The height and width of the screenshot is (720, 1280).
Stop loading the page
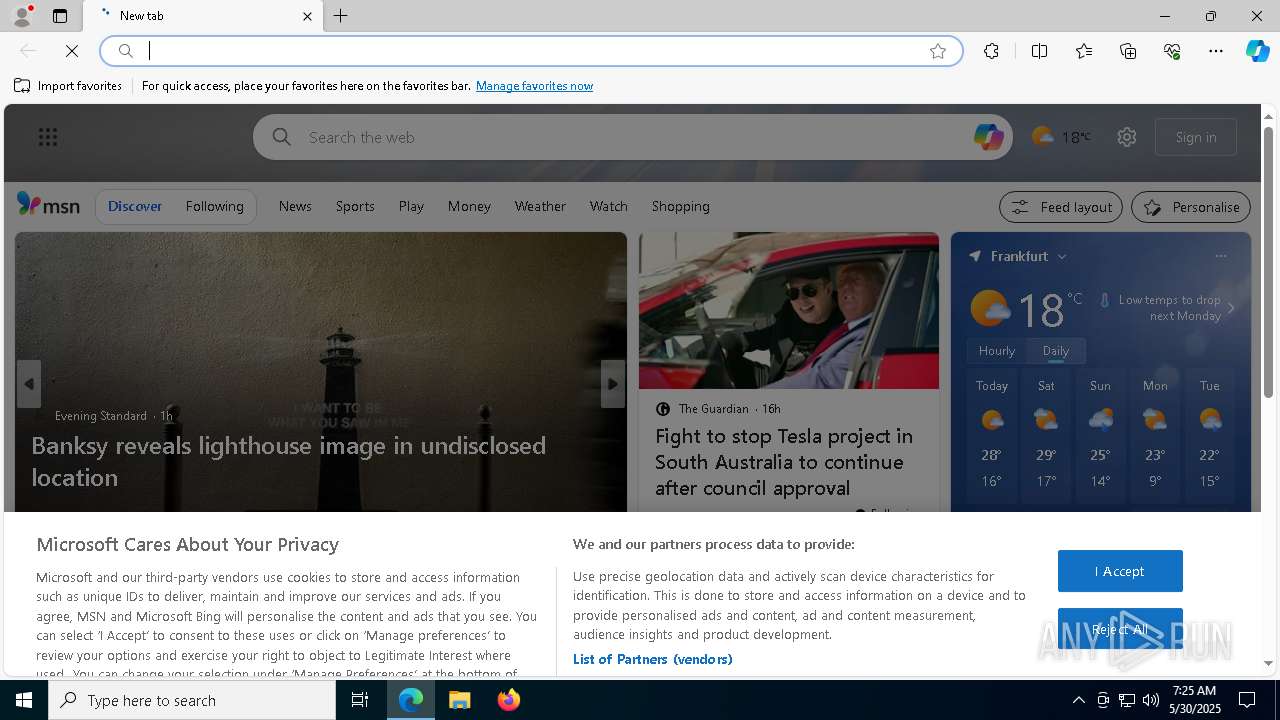(x=72, y=51)
